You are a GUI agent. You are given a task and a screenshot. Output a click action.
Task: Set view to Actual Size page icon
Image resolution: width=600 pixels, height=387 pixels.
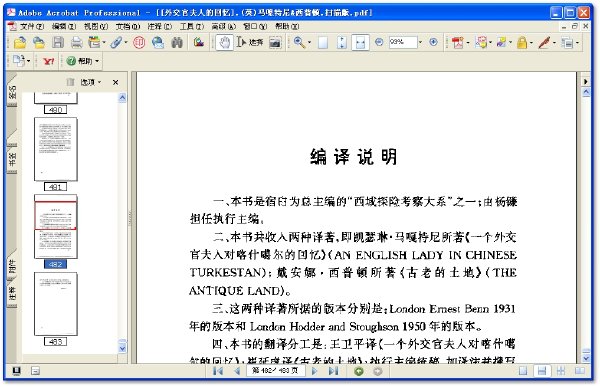pos(323,42)
